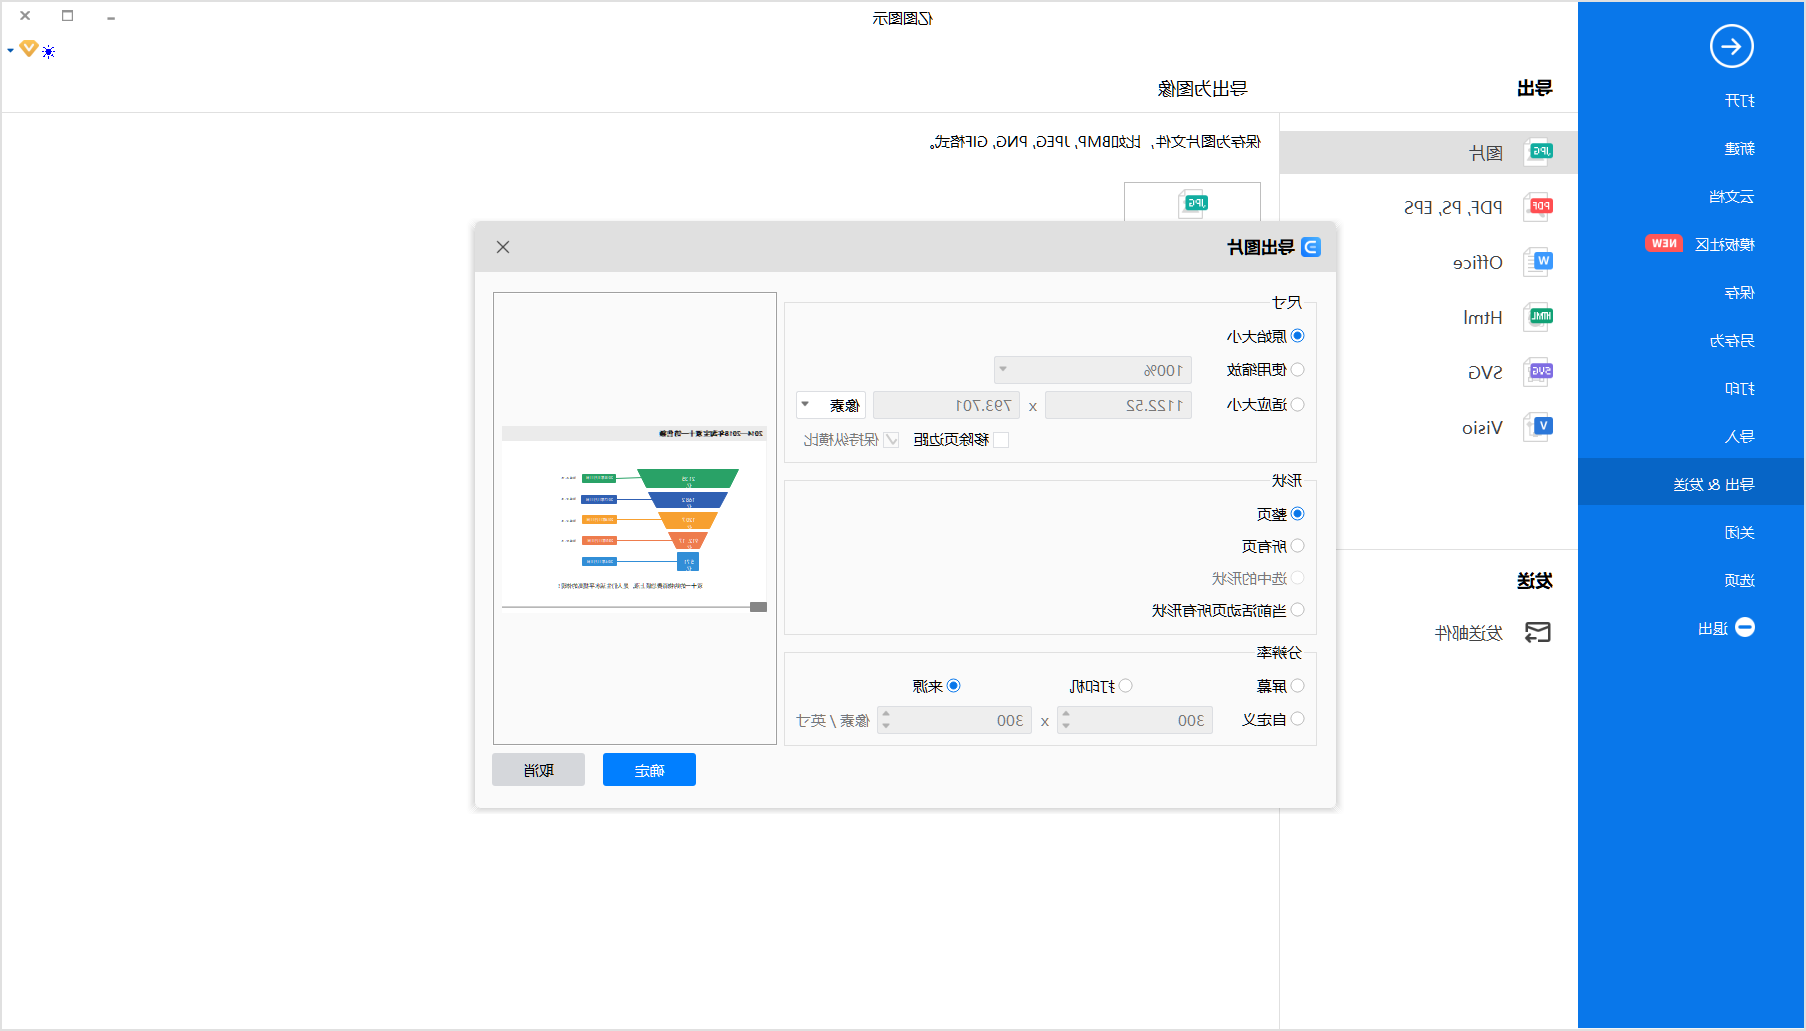Click the 取消 button

[x=538, y=770]
